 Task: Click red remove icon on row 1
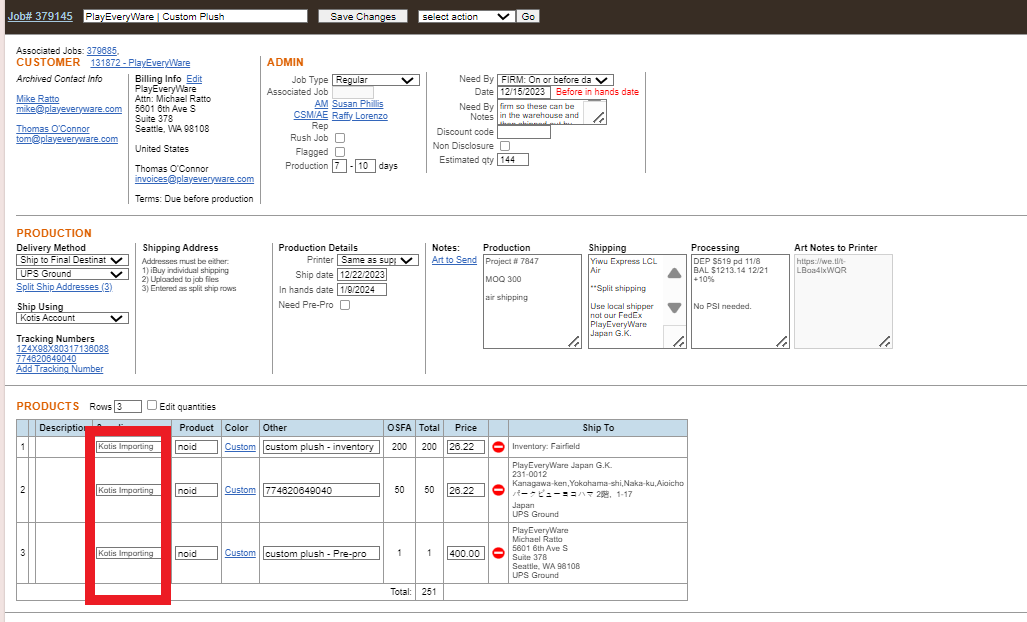pos(498,447)
